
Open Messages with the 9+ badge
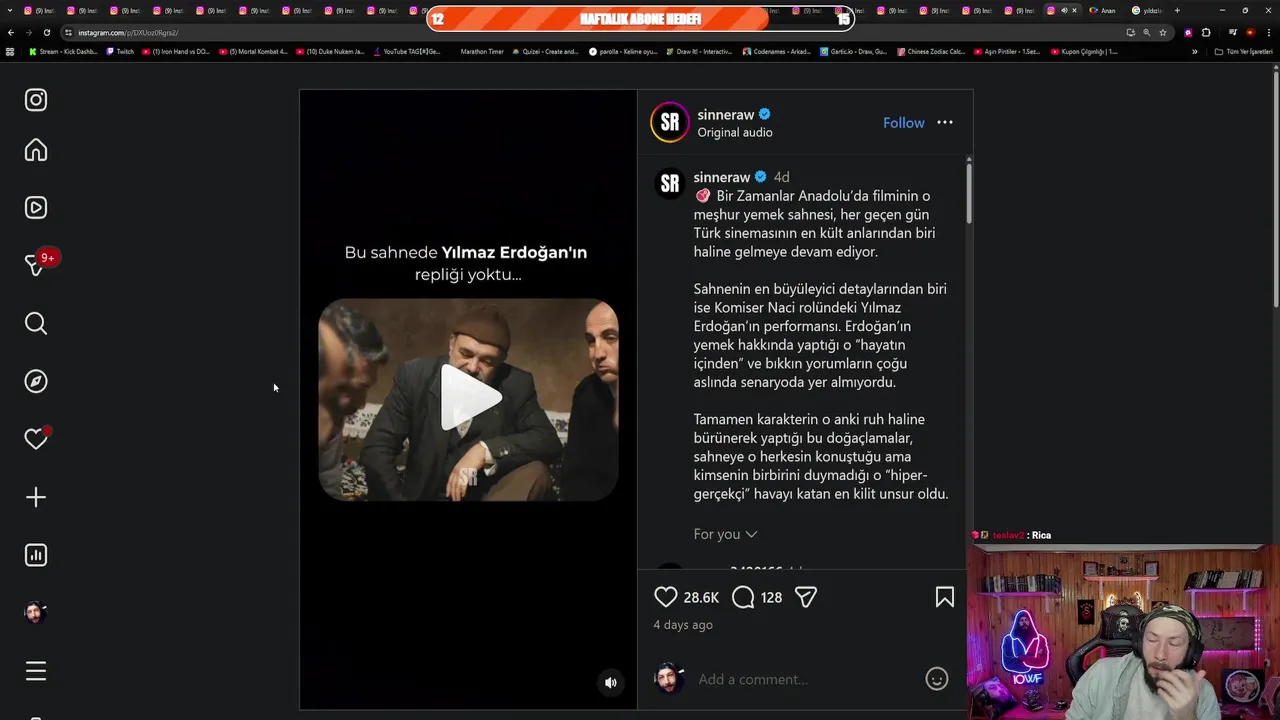point(36,265)
